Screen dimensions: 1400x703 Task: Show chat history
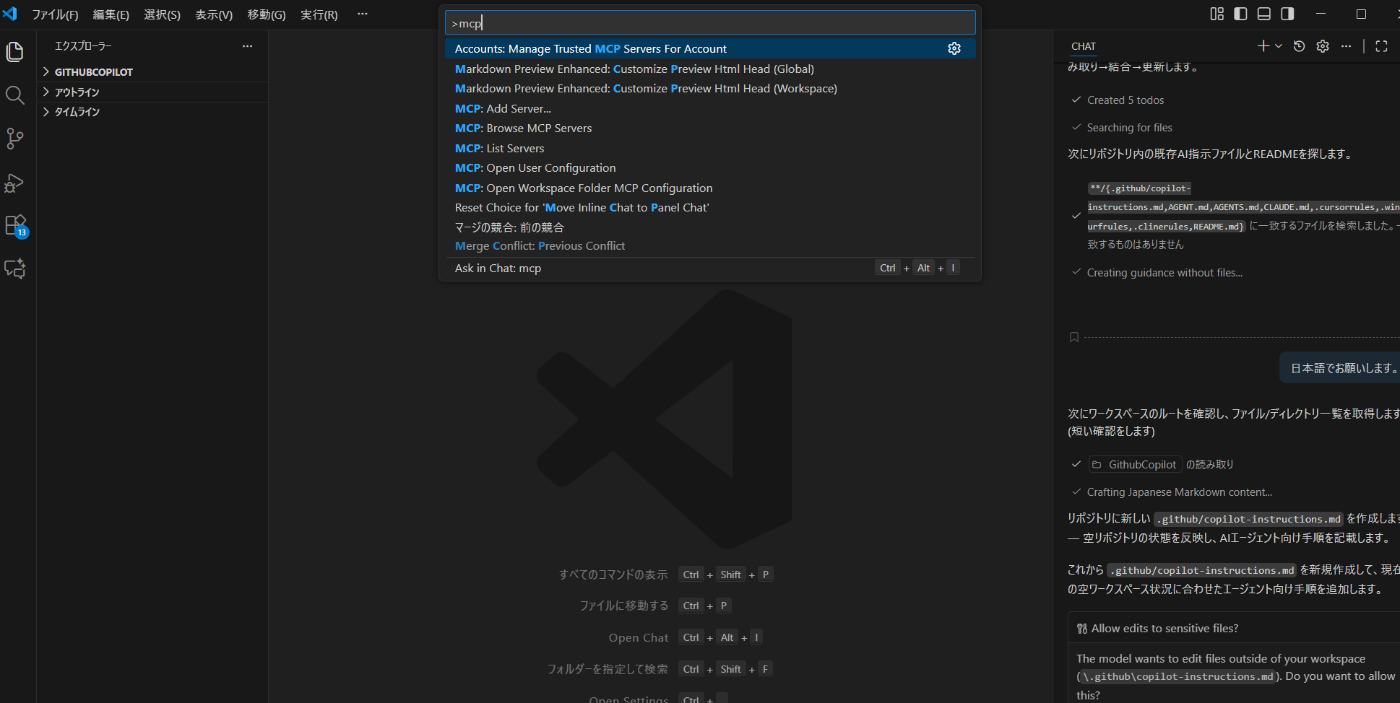pos(1299,46)
